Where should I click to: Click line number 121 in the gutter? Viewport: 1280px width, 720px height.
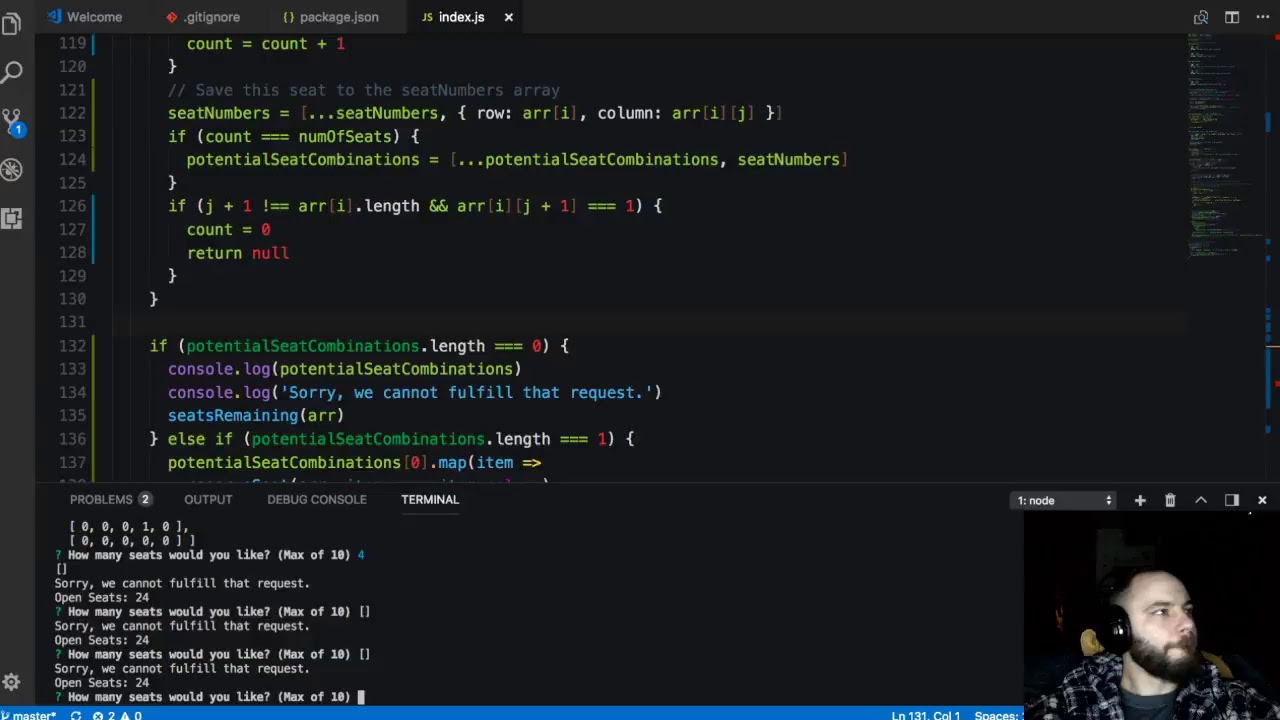click(71, 90)
